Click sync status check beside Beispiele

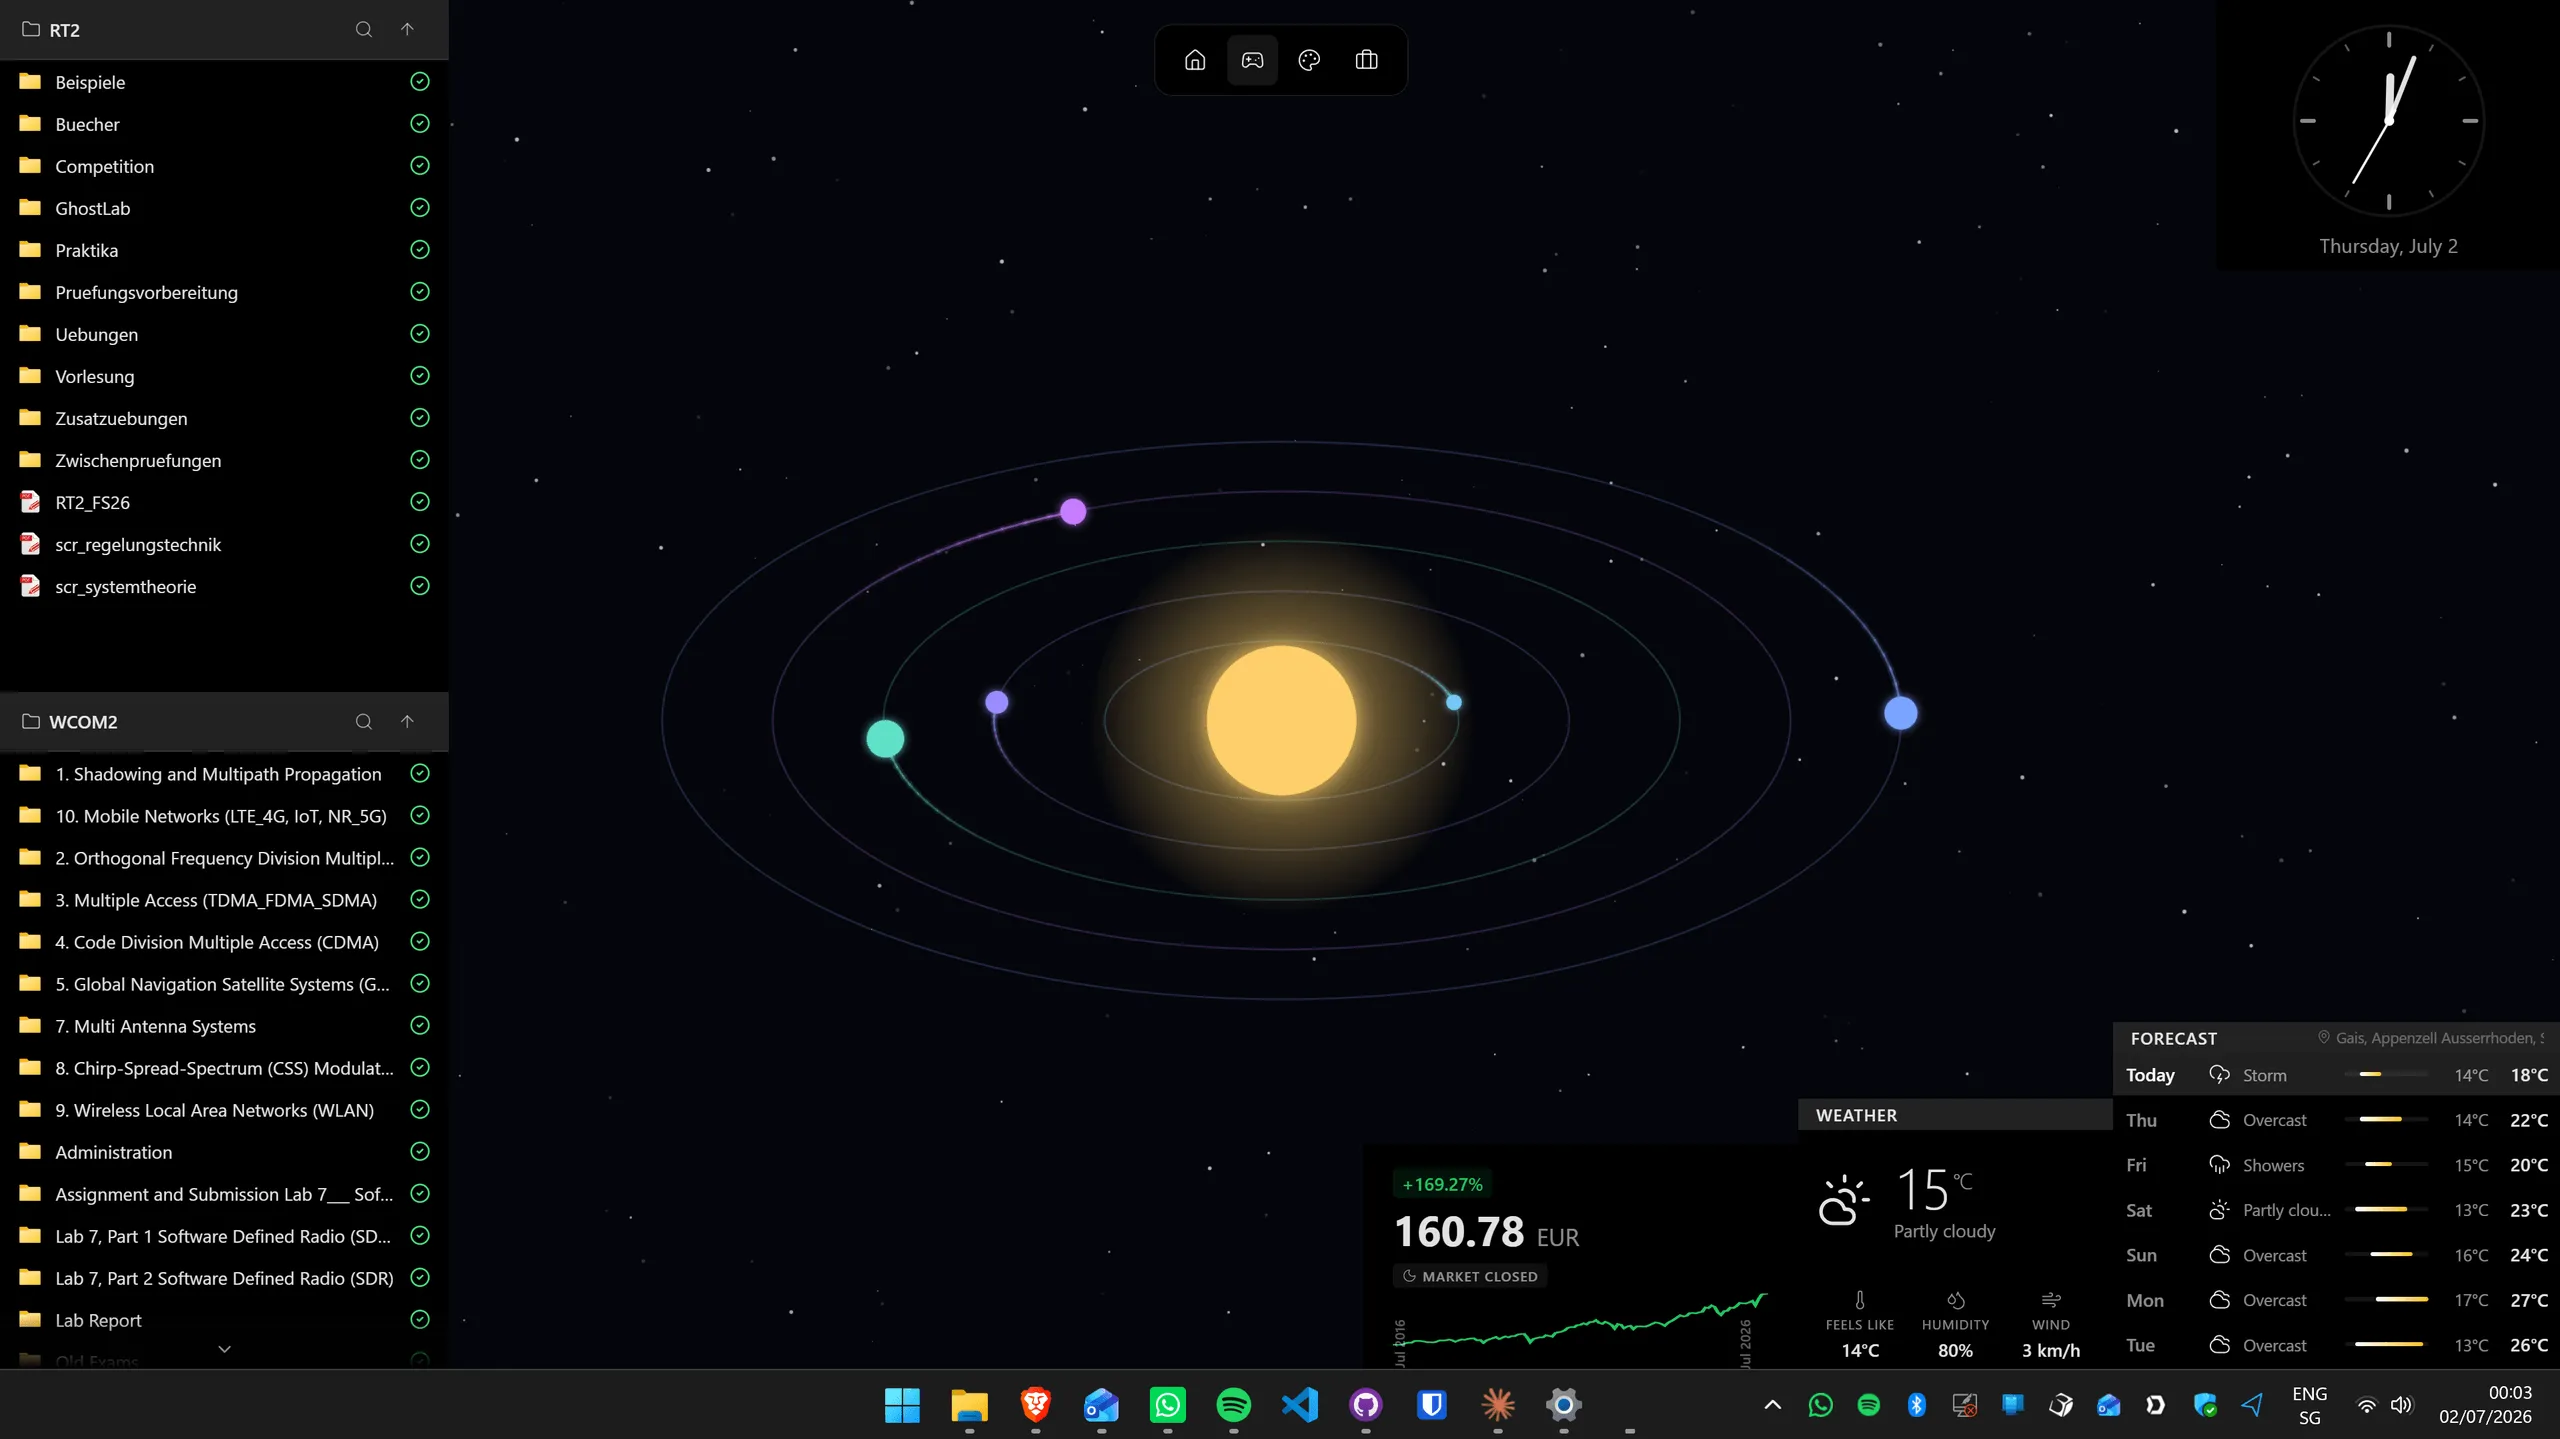(420, 82)
